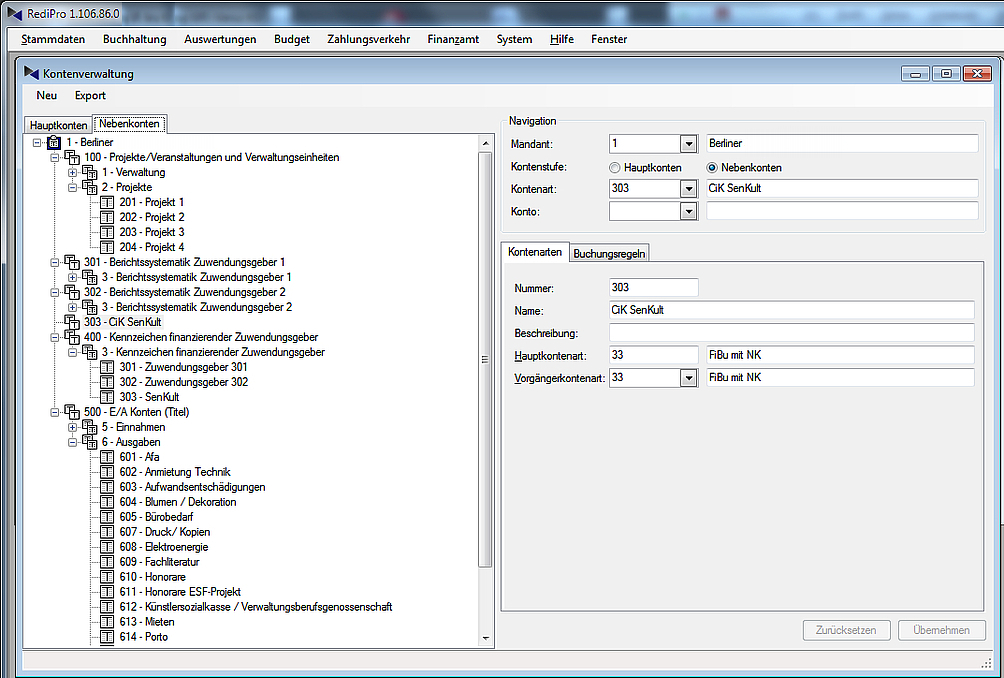The height and width of the screenshot is (678, 1004).
Task: Expand the 1 - Verwaltung tree node
Action: [72, 172]
